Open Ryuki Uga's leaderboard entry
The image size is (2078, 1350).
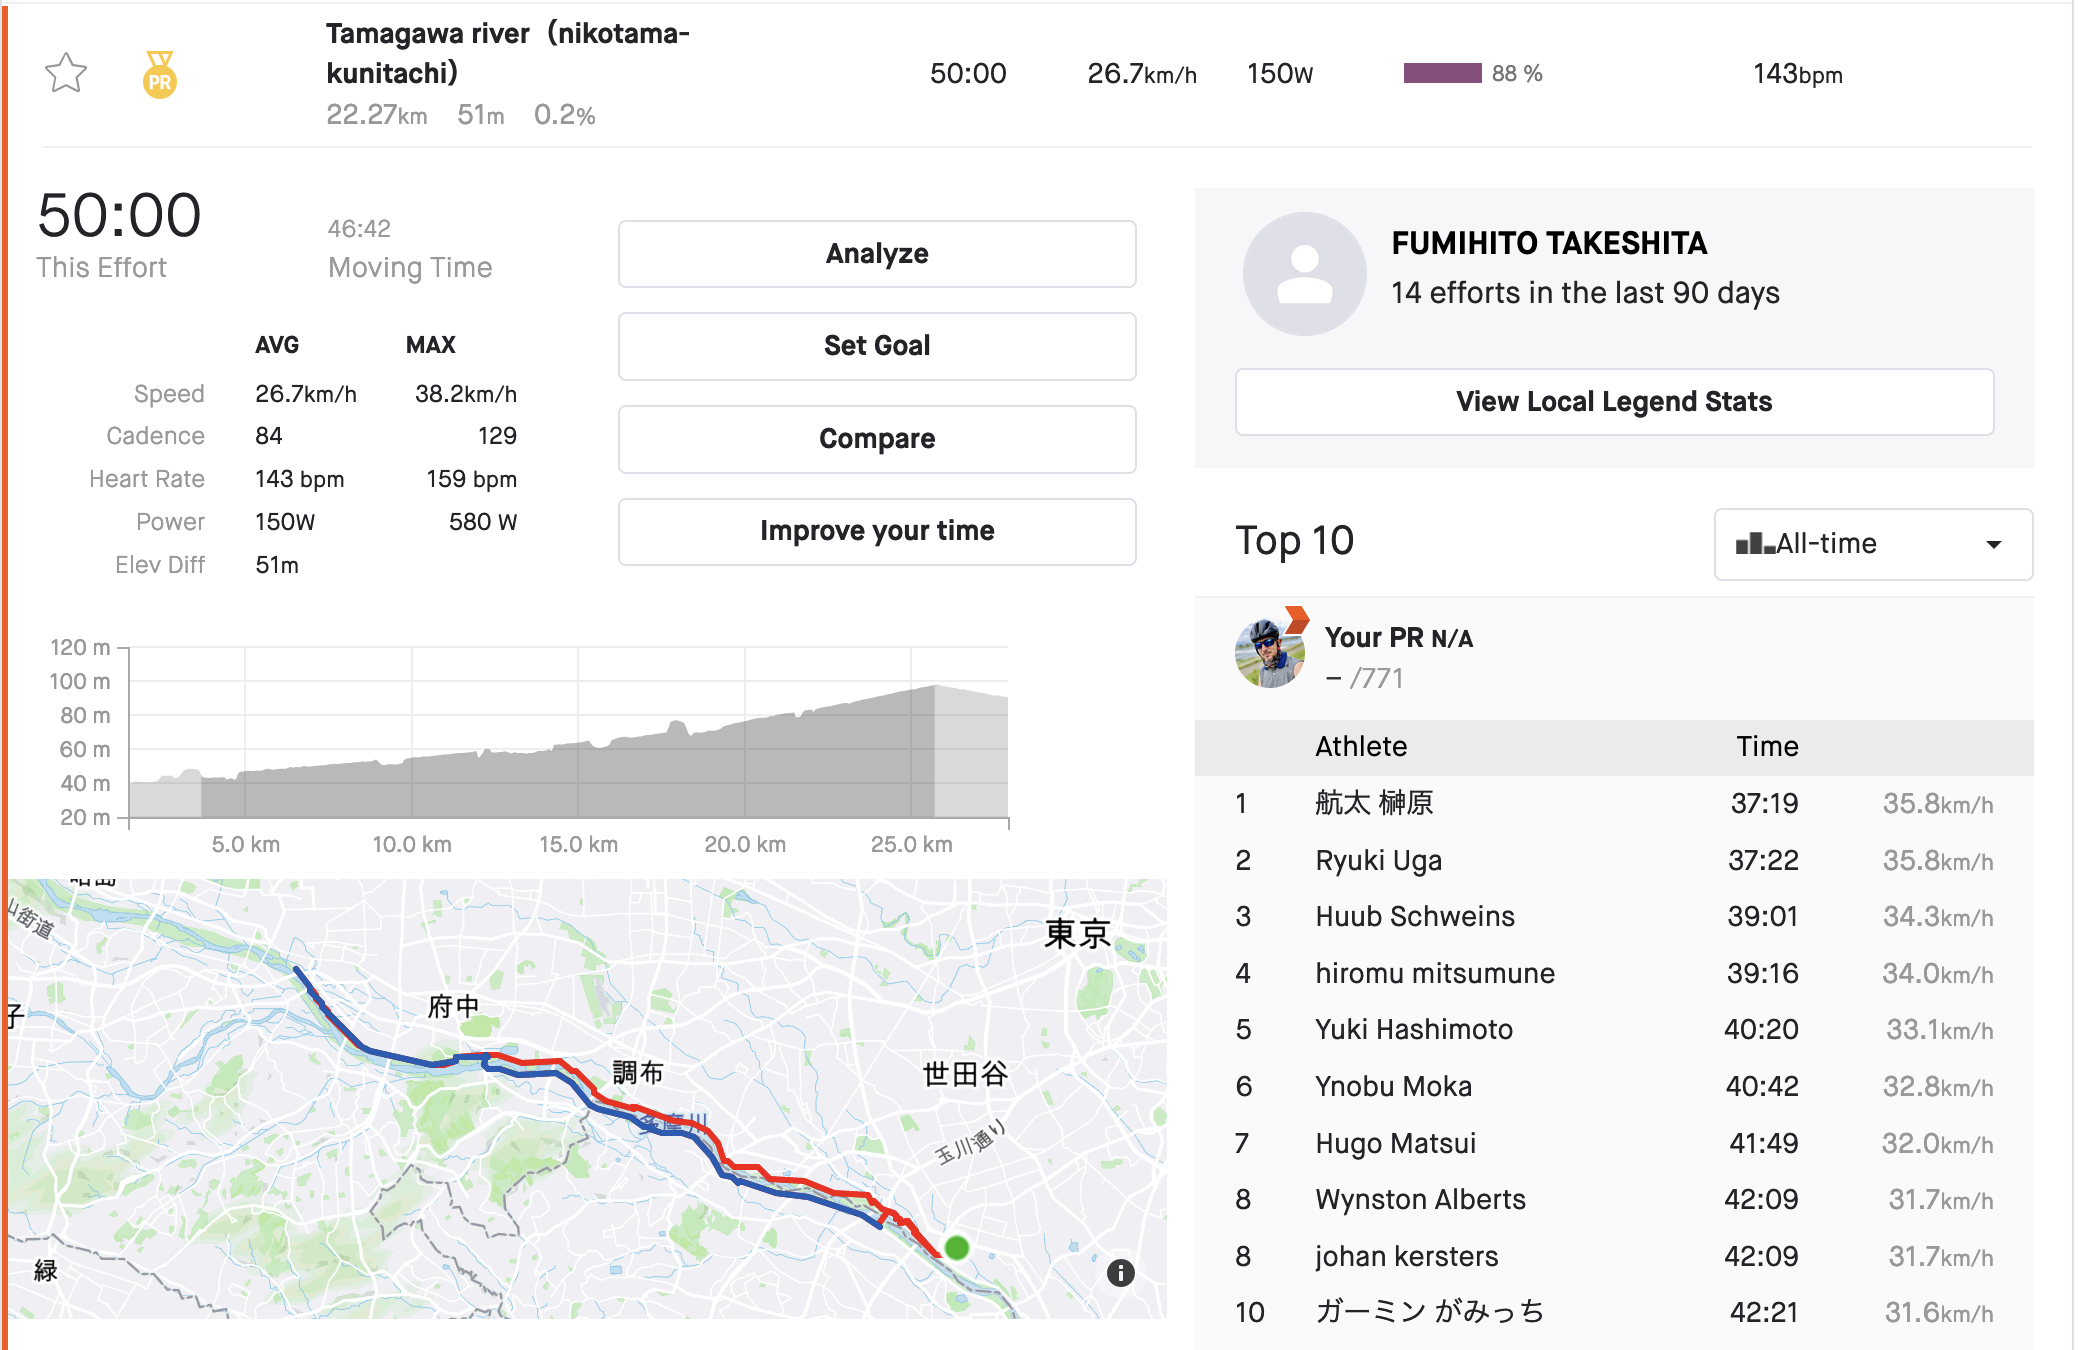coord(1378,860)
